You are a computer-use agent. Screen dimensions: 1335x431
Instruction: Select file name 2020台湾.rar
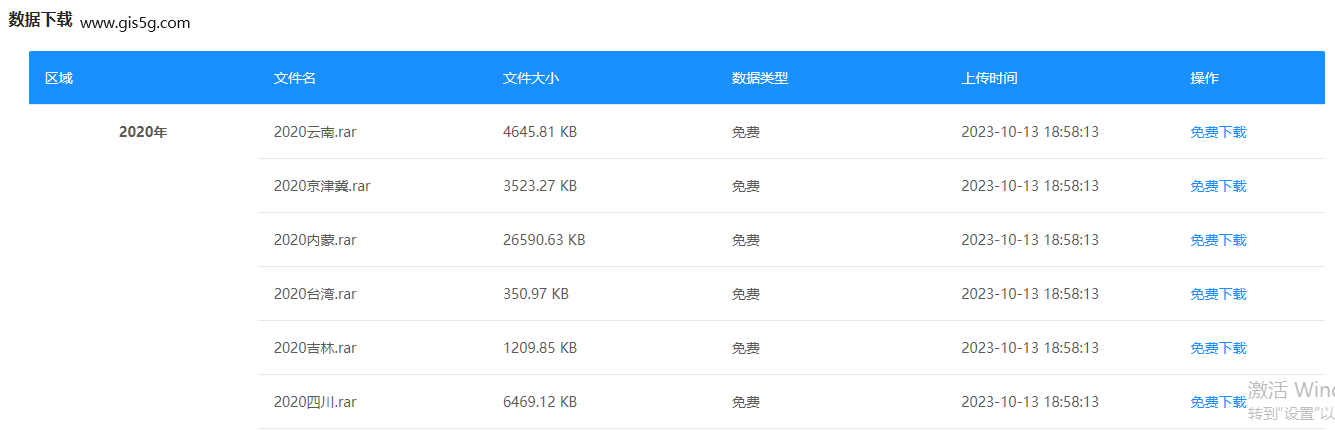pyautogui.click(x=315, y=294)
